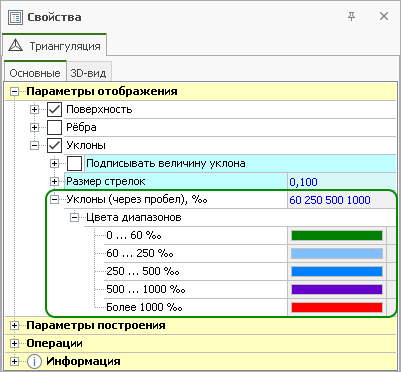The height and width of the screenshot is (372, 401).
Task: Click the triangulation icon on Триангуляция tab
Action: tap(14, 46)
